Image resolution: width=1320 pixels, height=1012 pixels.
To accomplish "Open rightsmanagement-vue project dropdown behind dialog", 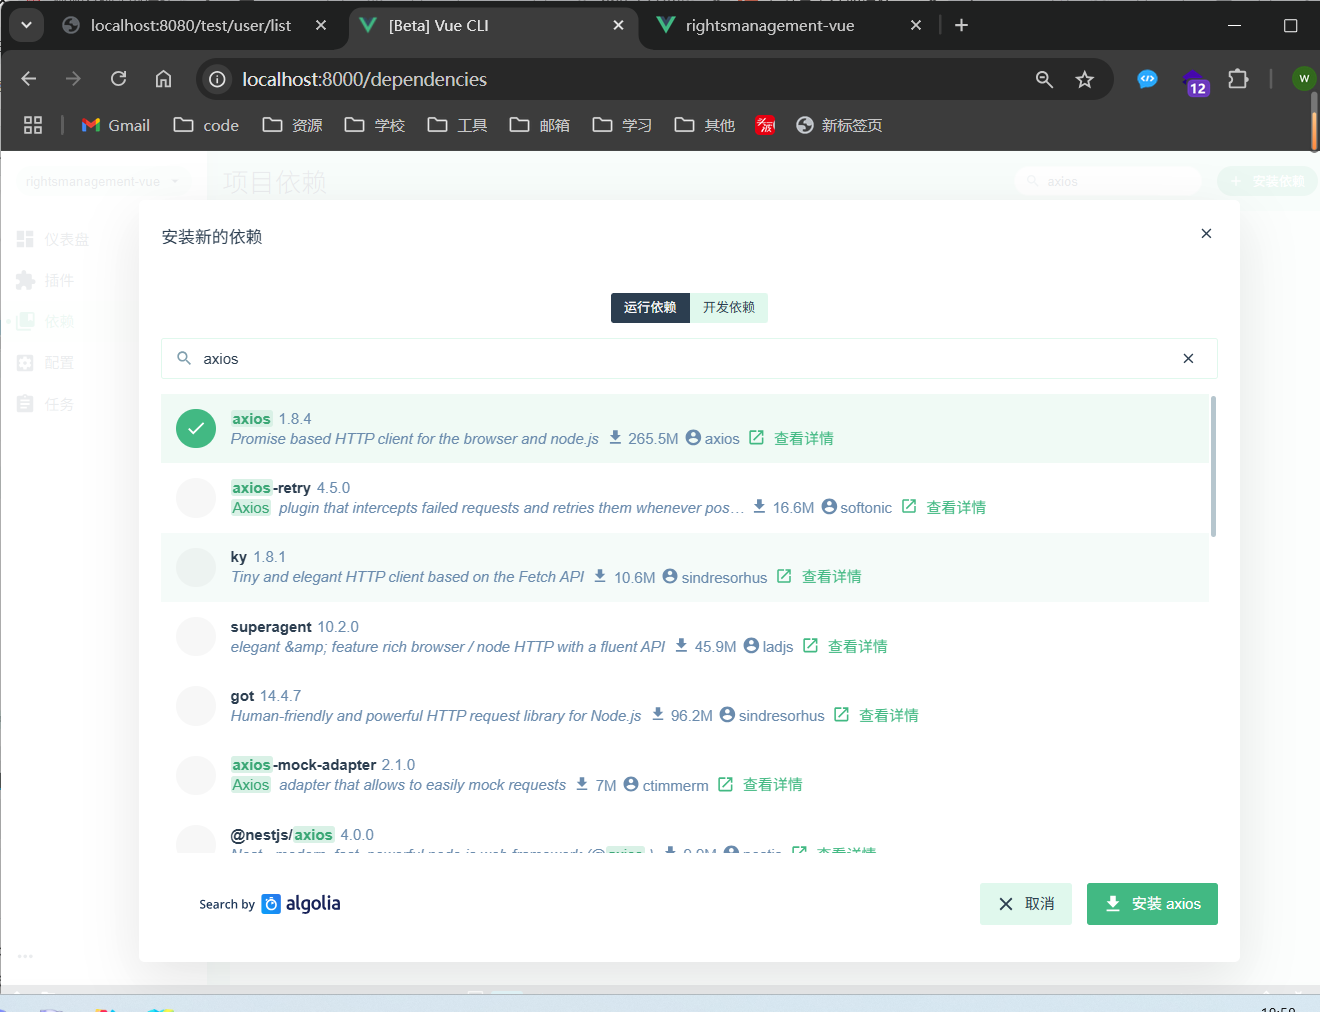I will [102, 181].
